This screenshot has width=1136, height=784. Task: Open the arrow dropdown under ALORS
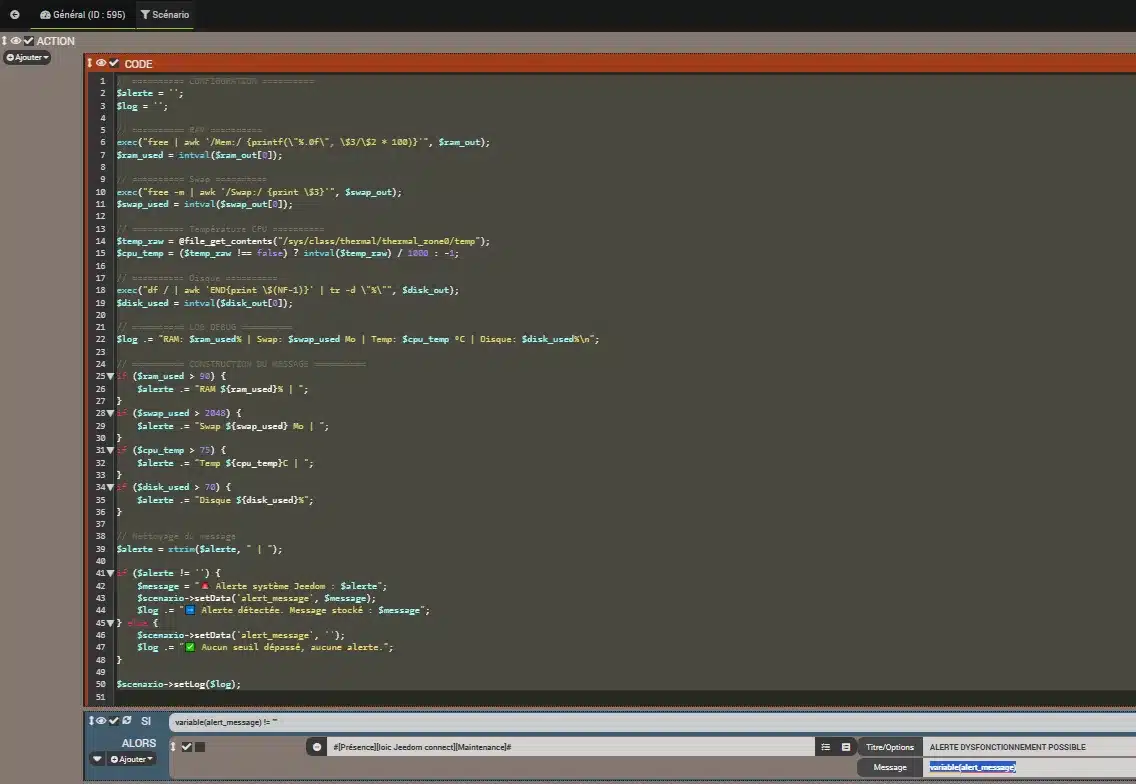pyautogui.click(x=97, y=759)
